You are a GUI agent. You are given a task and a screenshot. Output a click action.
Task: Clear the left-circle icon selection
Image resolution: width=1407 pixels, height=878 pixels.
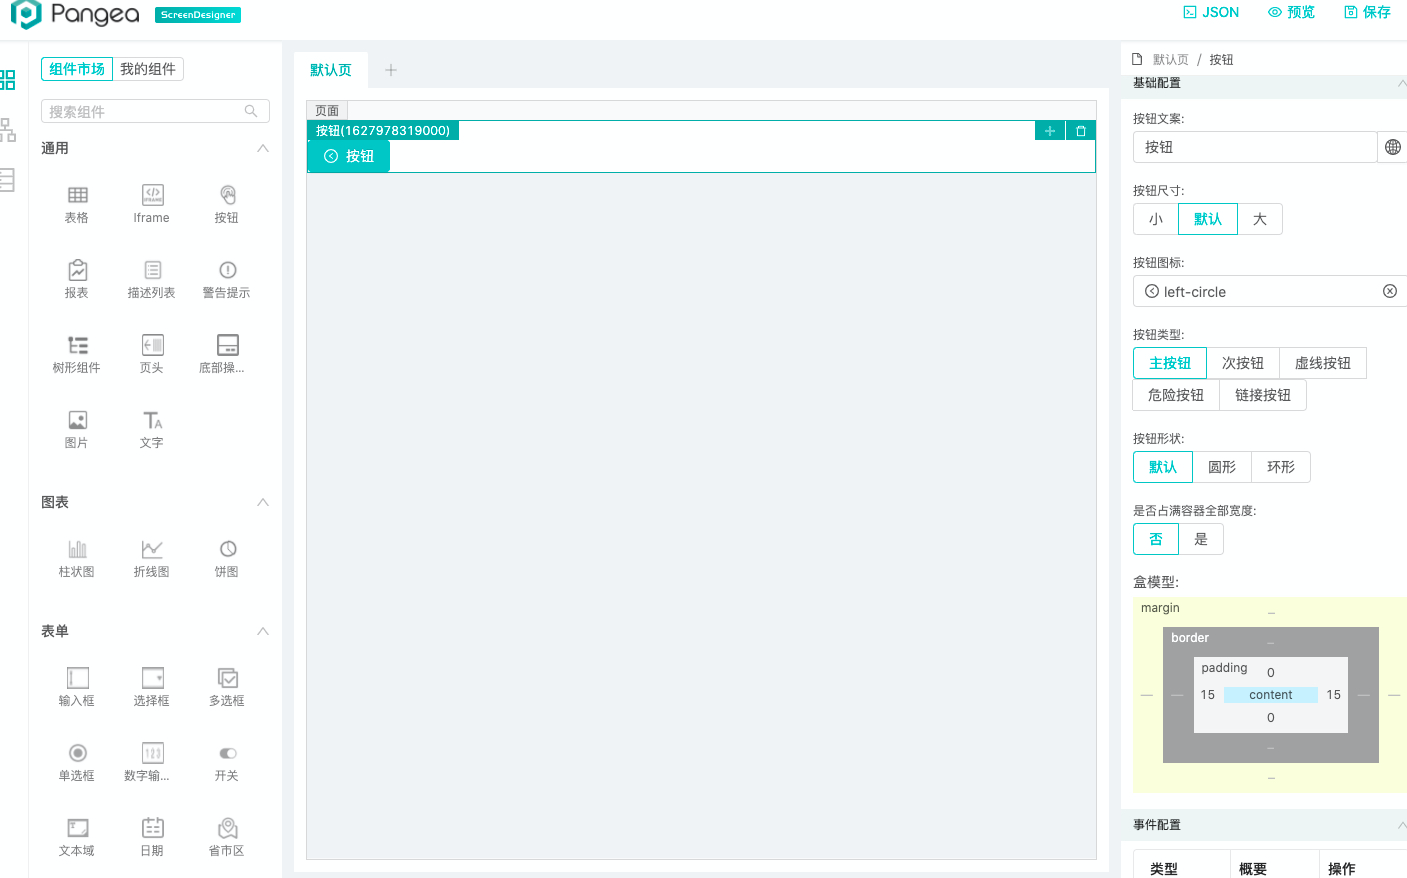(x=1389, y=291)
